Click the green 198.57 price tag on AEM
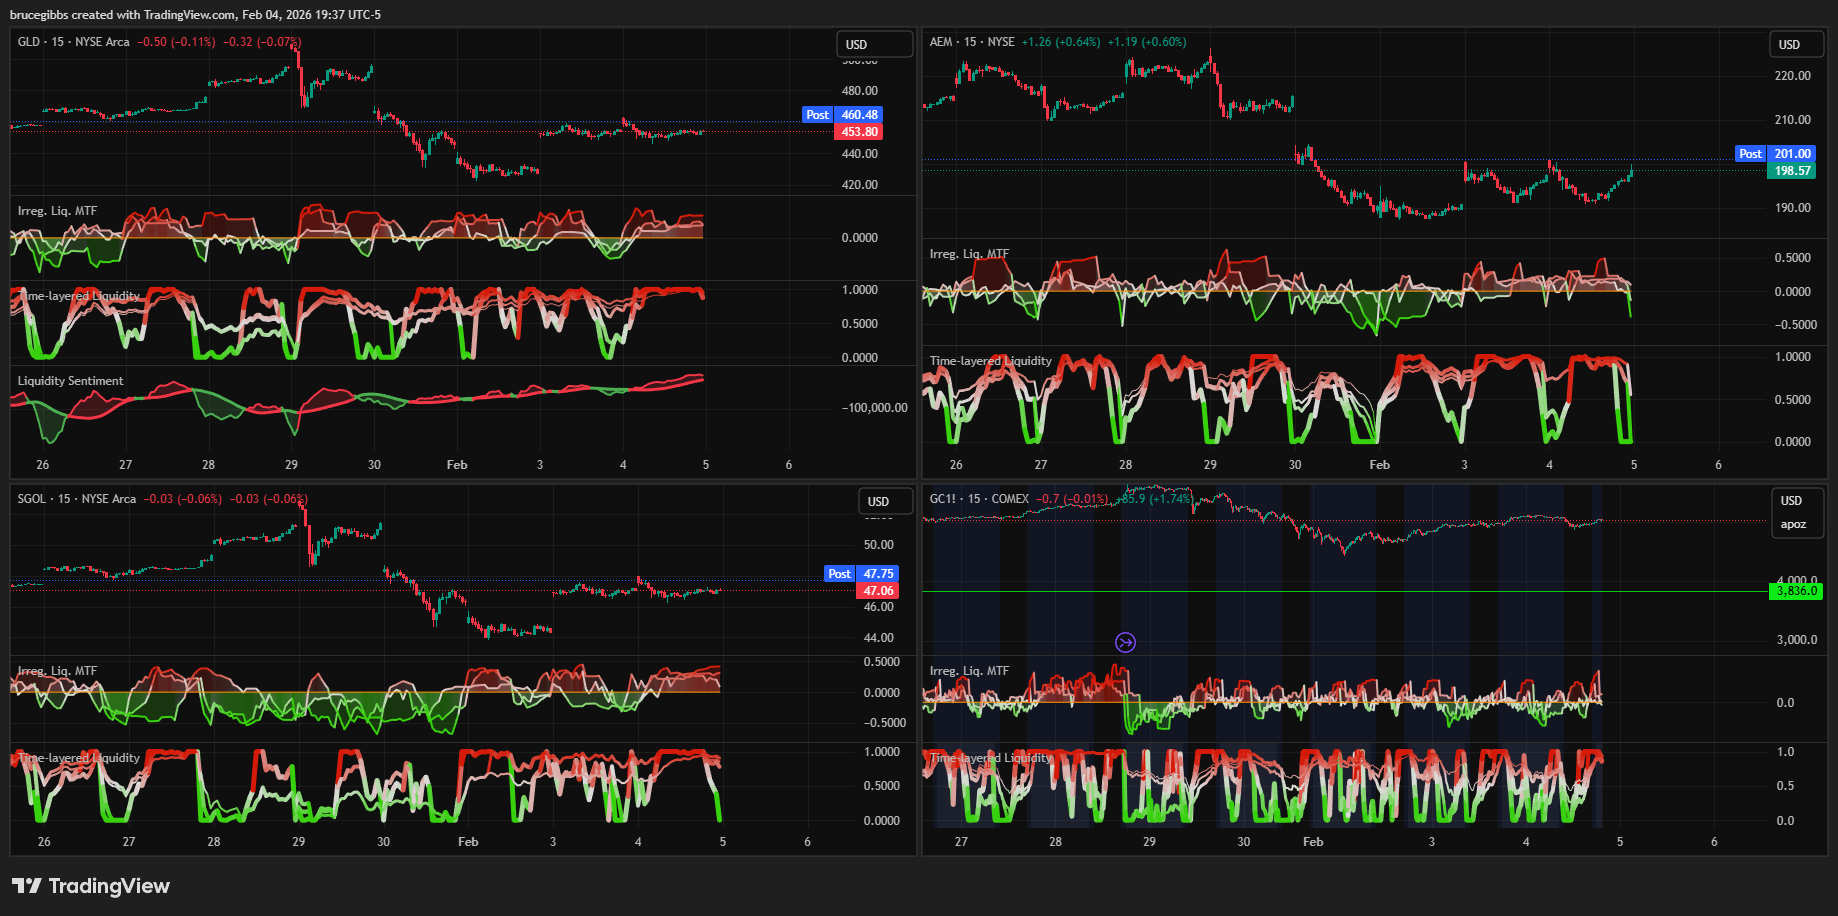Image resolution: width=1838 pixels, height=916 pixels. pyautogui.click(x=1792, y=171)
